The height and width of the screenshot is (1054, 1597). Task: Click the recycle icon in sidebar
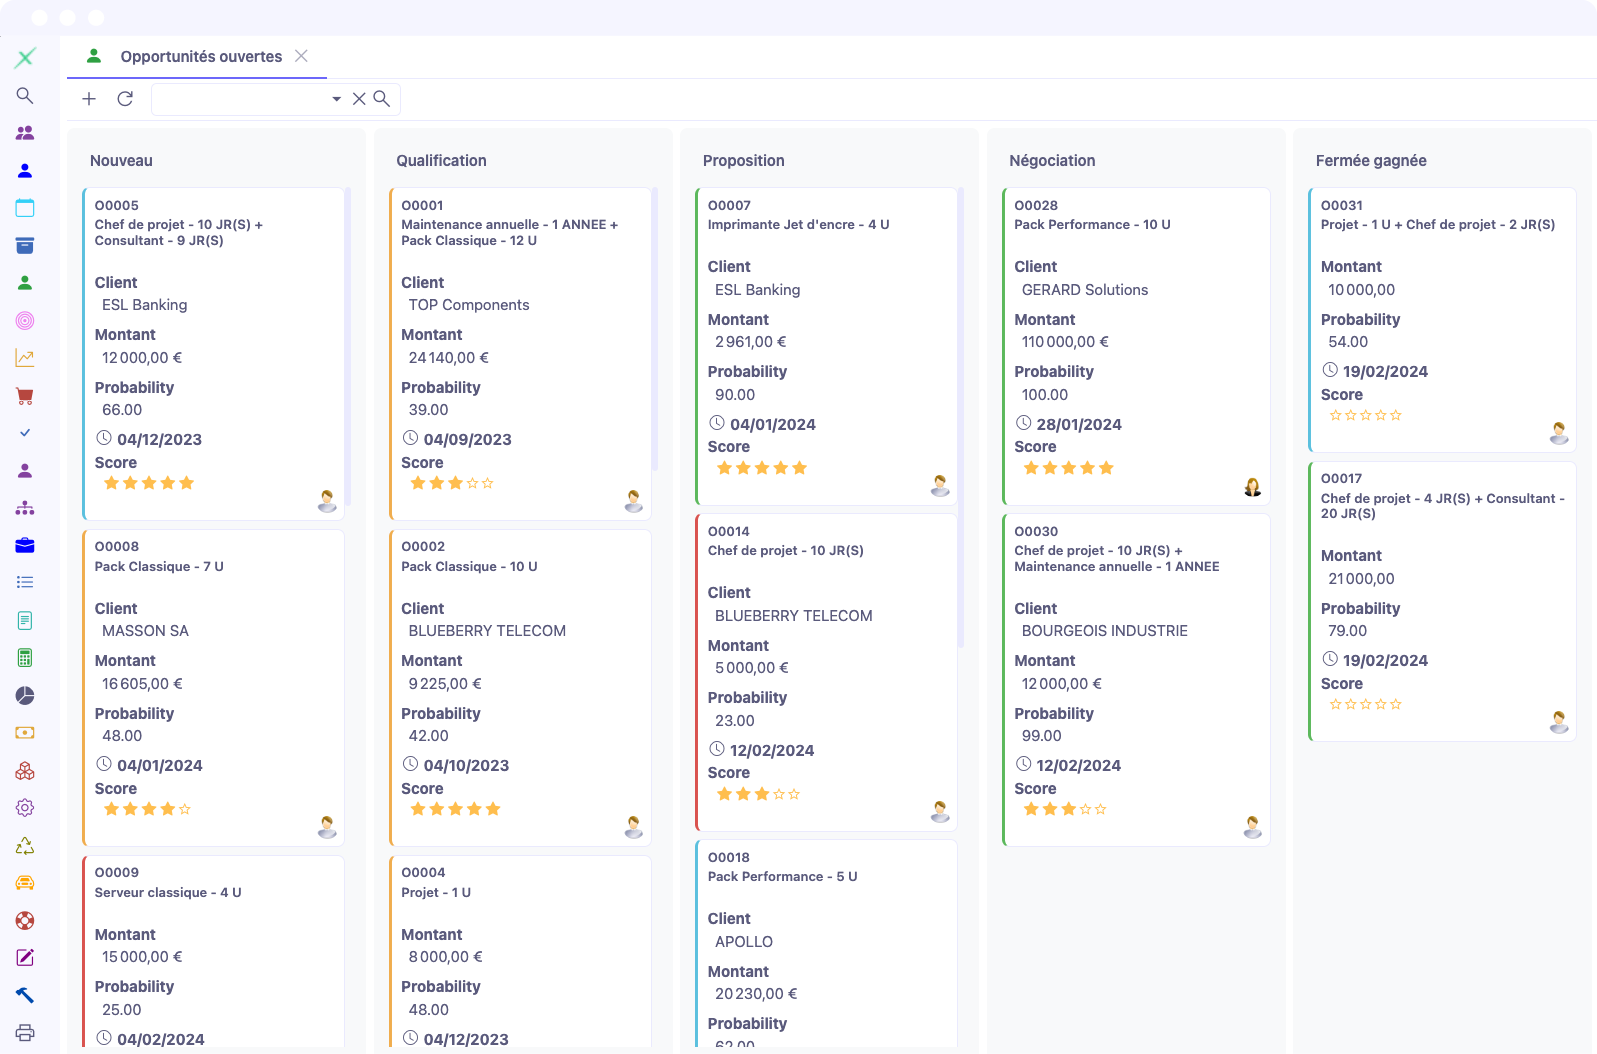25,846
